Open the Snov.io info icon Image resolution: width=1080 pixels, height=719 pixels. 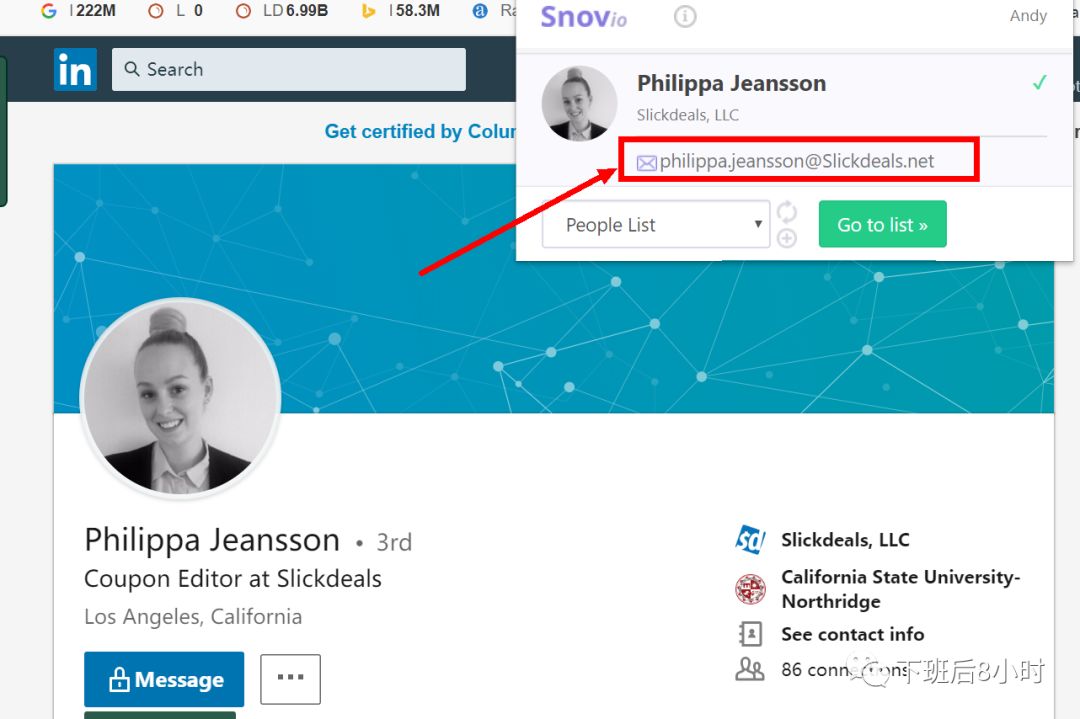point(685,16)
